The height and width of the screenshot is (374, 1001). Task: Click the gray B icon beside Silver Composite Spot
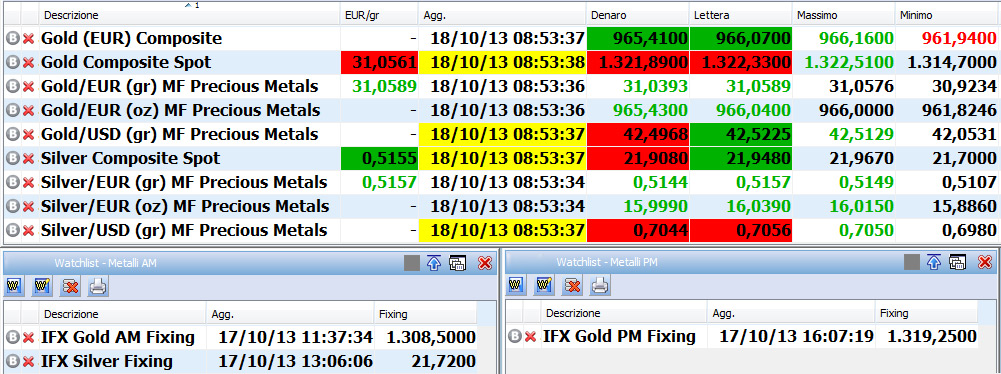pos(12,158)
